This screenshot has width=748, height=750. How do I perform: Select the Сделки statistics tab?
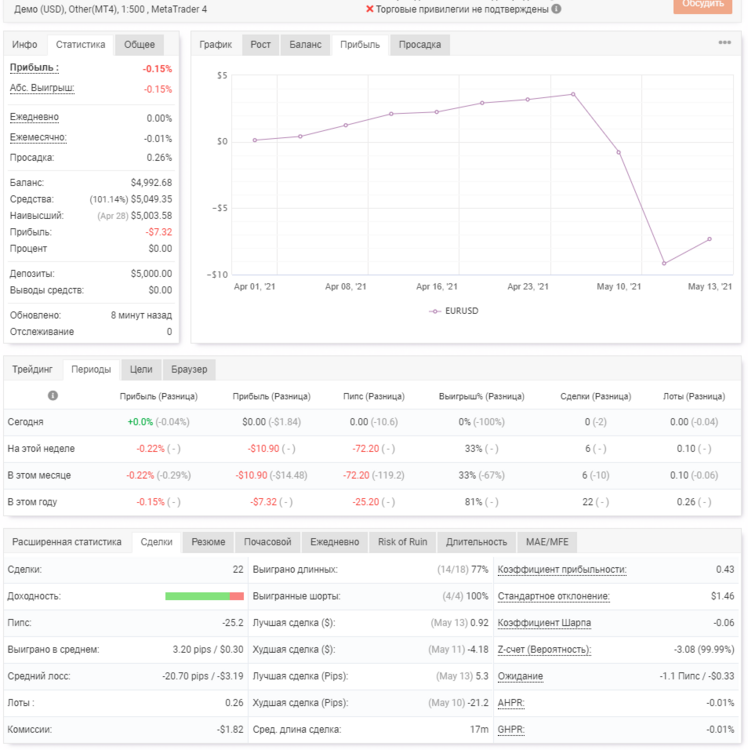[156, 542]
